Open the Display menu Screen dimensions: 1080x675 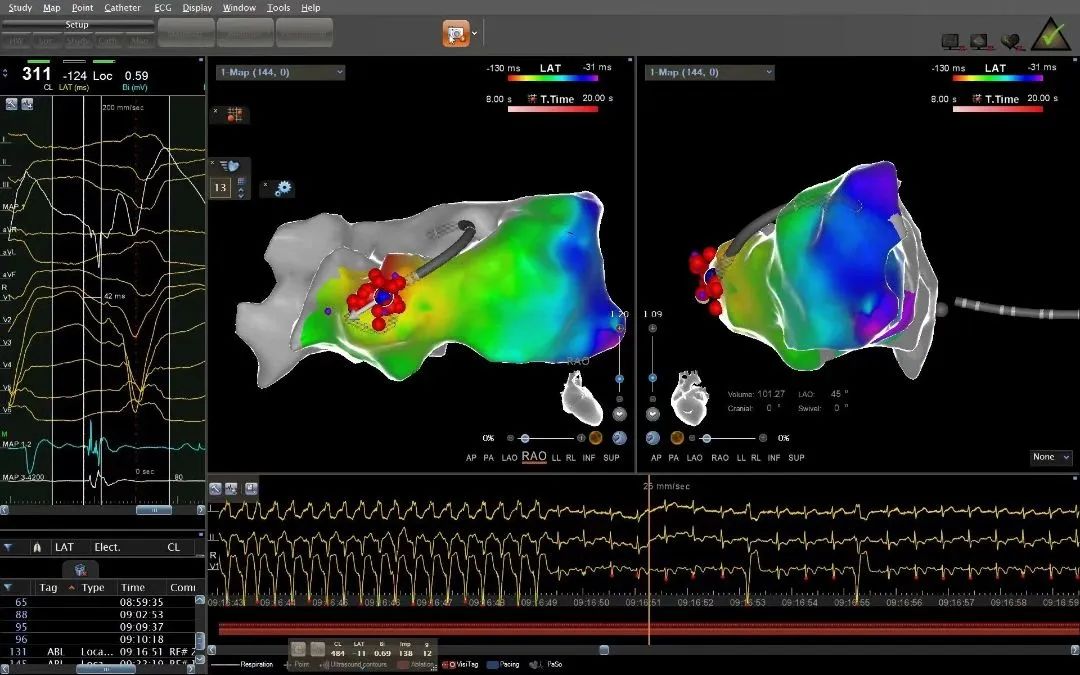197,7
